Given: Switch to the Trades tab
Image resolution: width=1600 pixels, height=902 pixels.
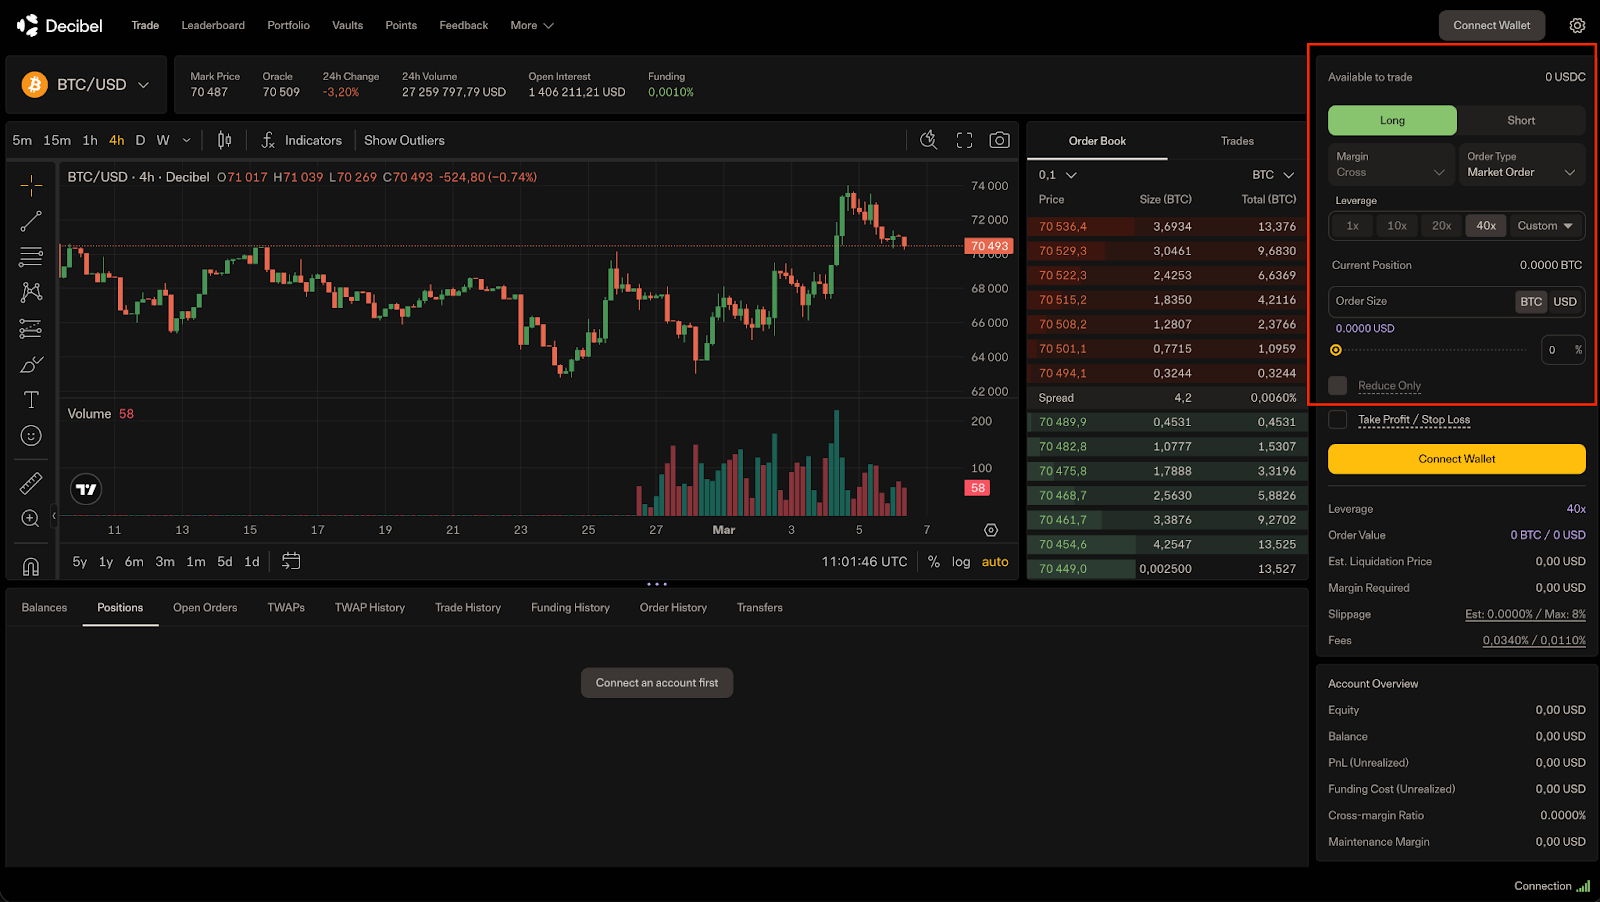Looking at the screenshot, I should coord(1237,141).
